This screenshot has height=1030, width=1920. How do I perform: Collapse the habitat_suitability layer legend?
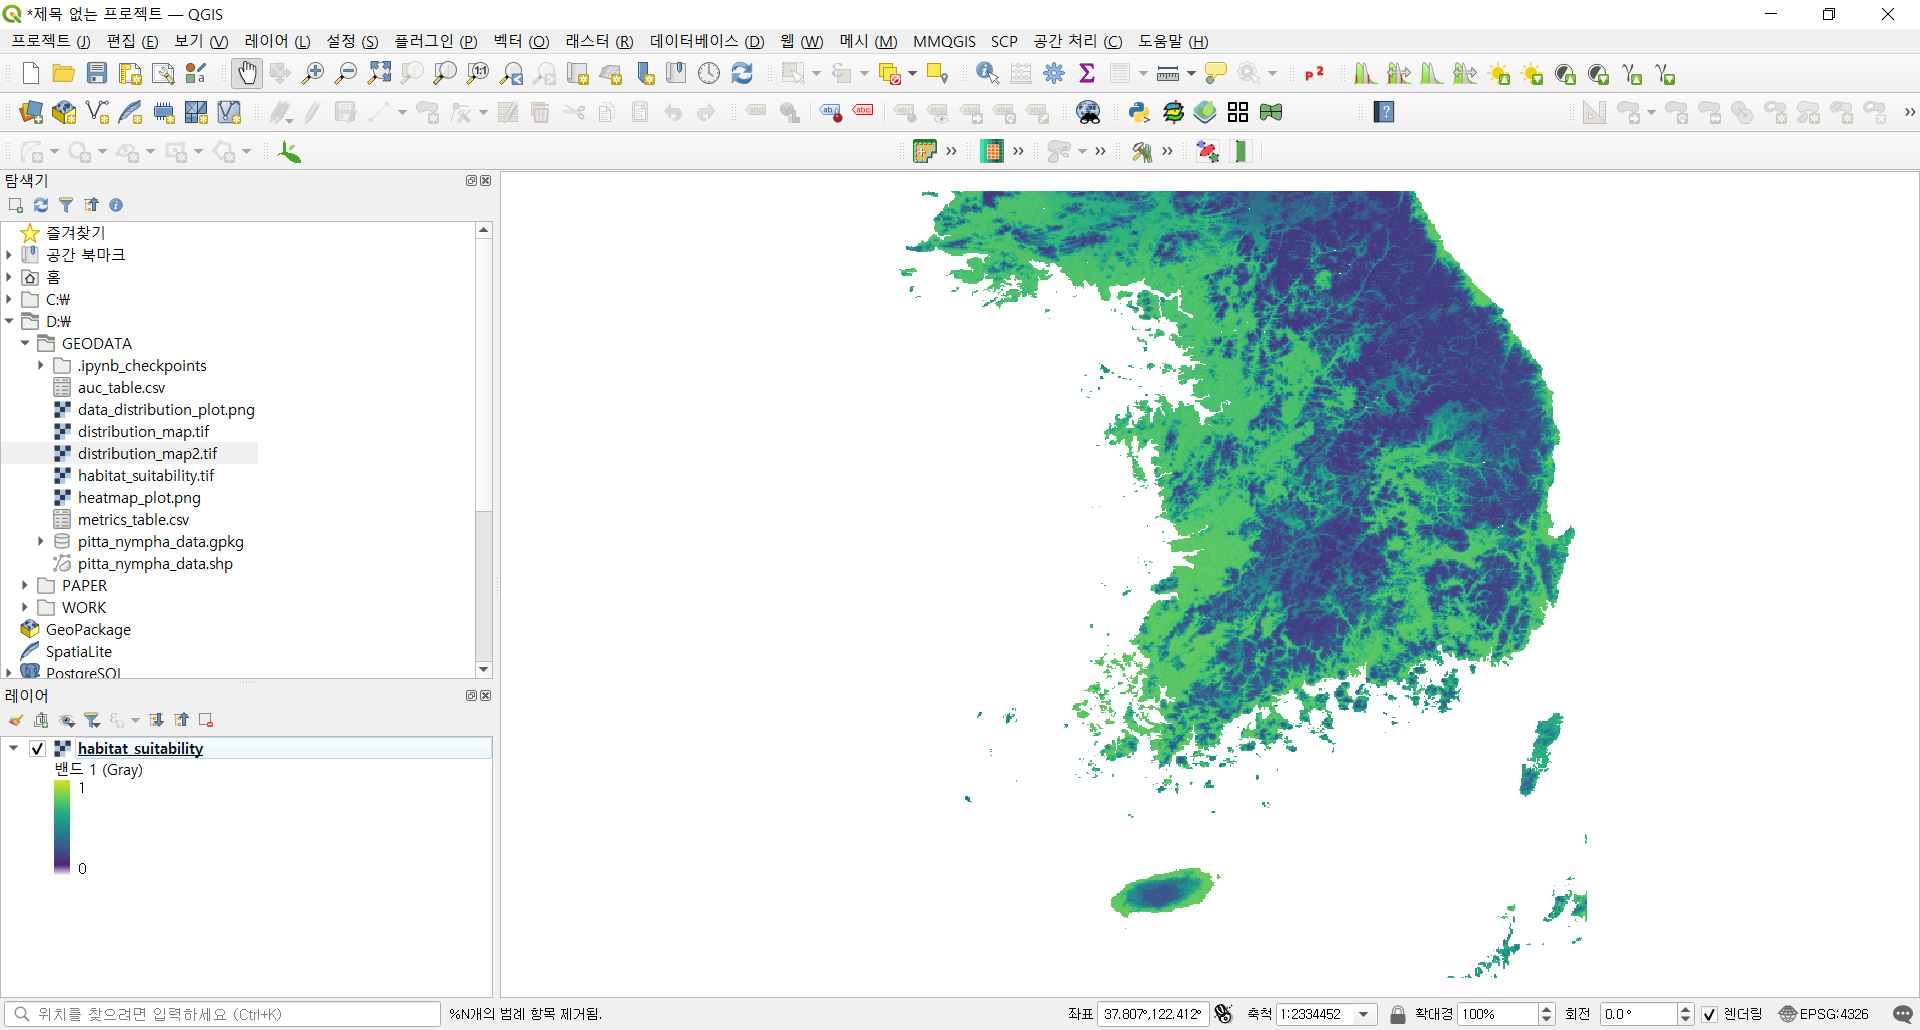pos(14,748)
